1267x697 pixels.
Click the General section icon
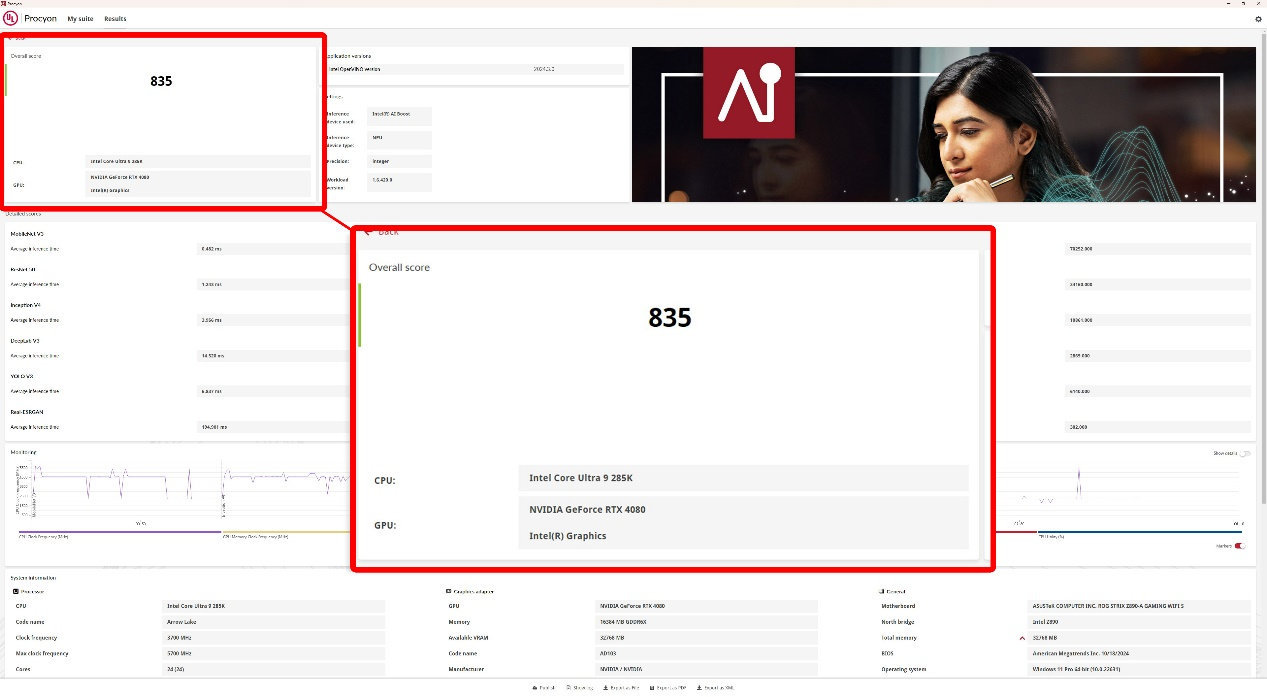(883, 592)
